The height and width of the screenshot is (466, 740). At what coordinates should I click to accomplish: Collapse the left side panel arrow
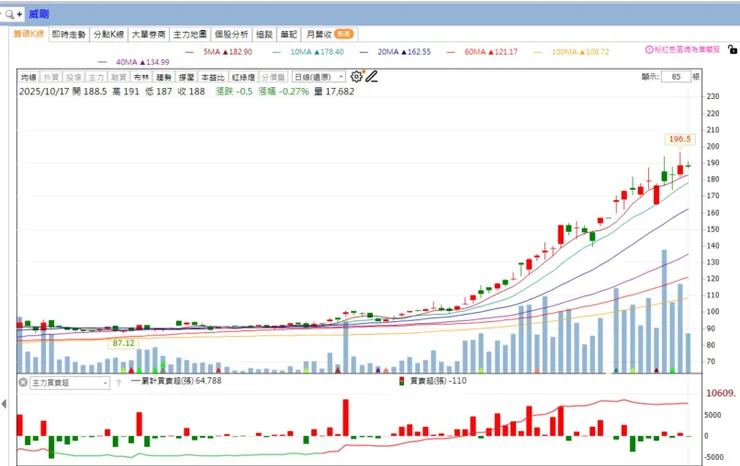pos(4,404)
